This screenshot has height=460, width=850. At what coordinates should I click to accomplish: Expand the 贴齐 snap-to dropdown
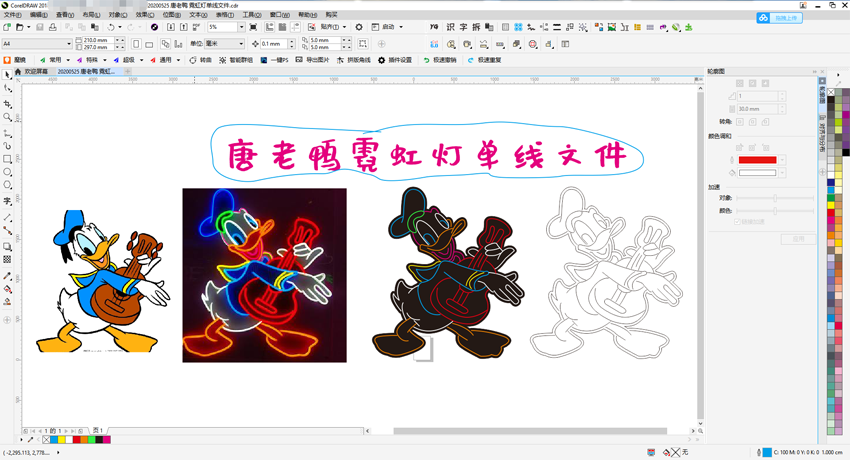coord(344,27)
